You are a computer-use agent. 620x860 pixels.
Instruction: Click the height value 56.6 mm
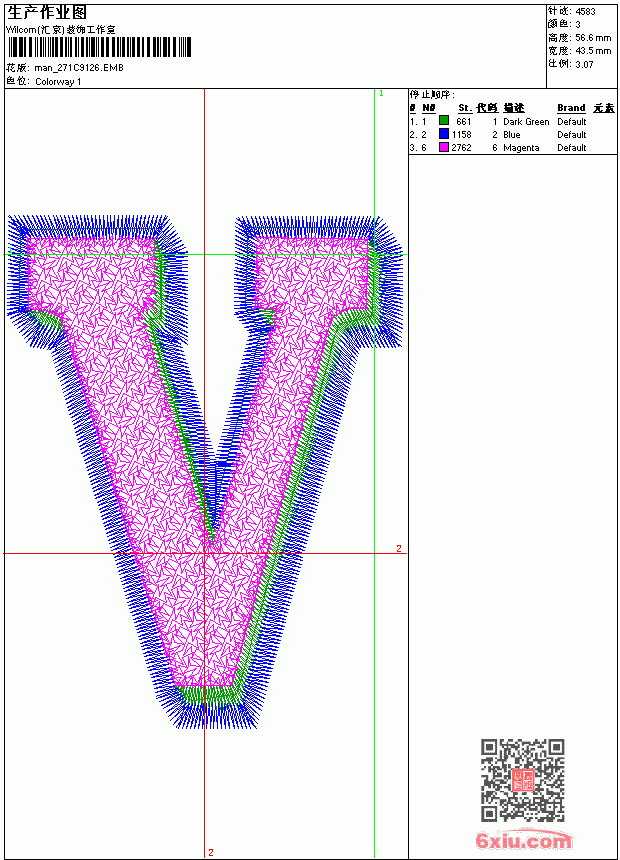[x=593, y=38]
